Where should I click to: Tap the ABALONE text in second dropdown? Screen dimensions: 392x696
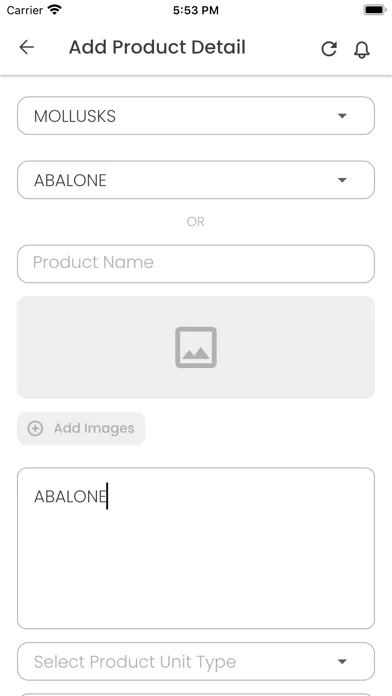point(70,181)
